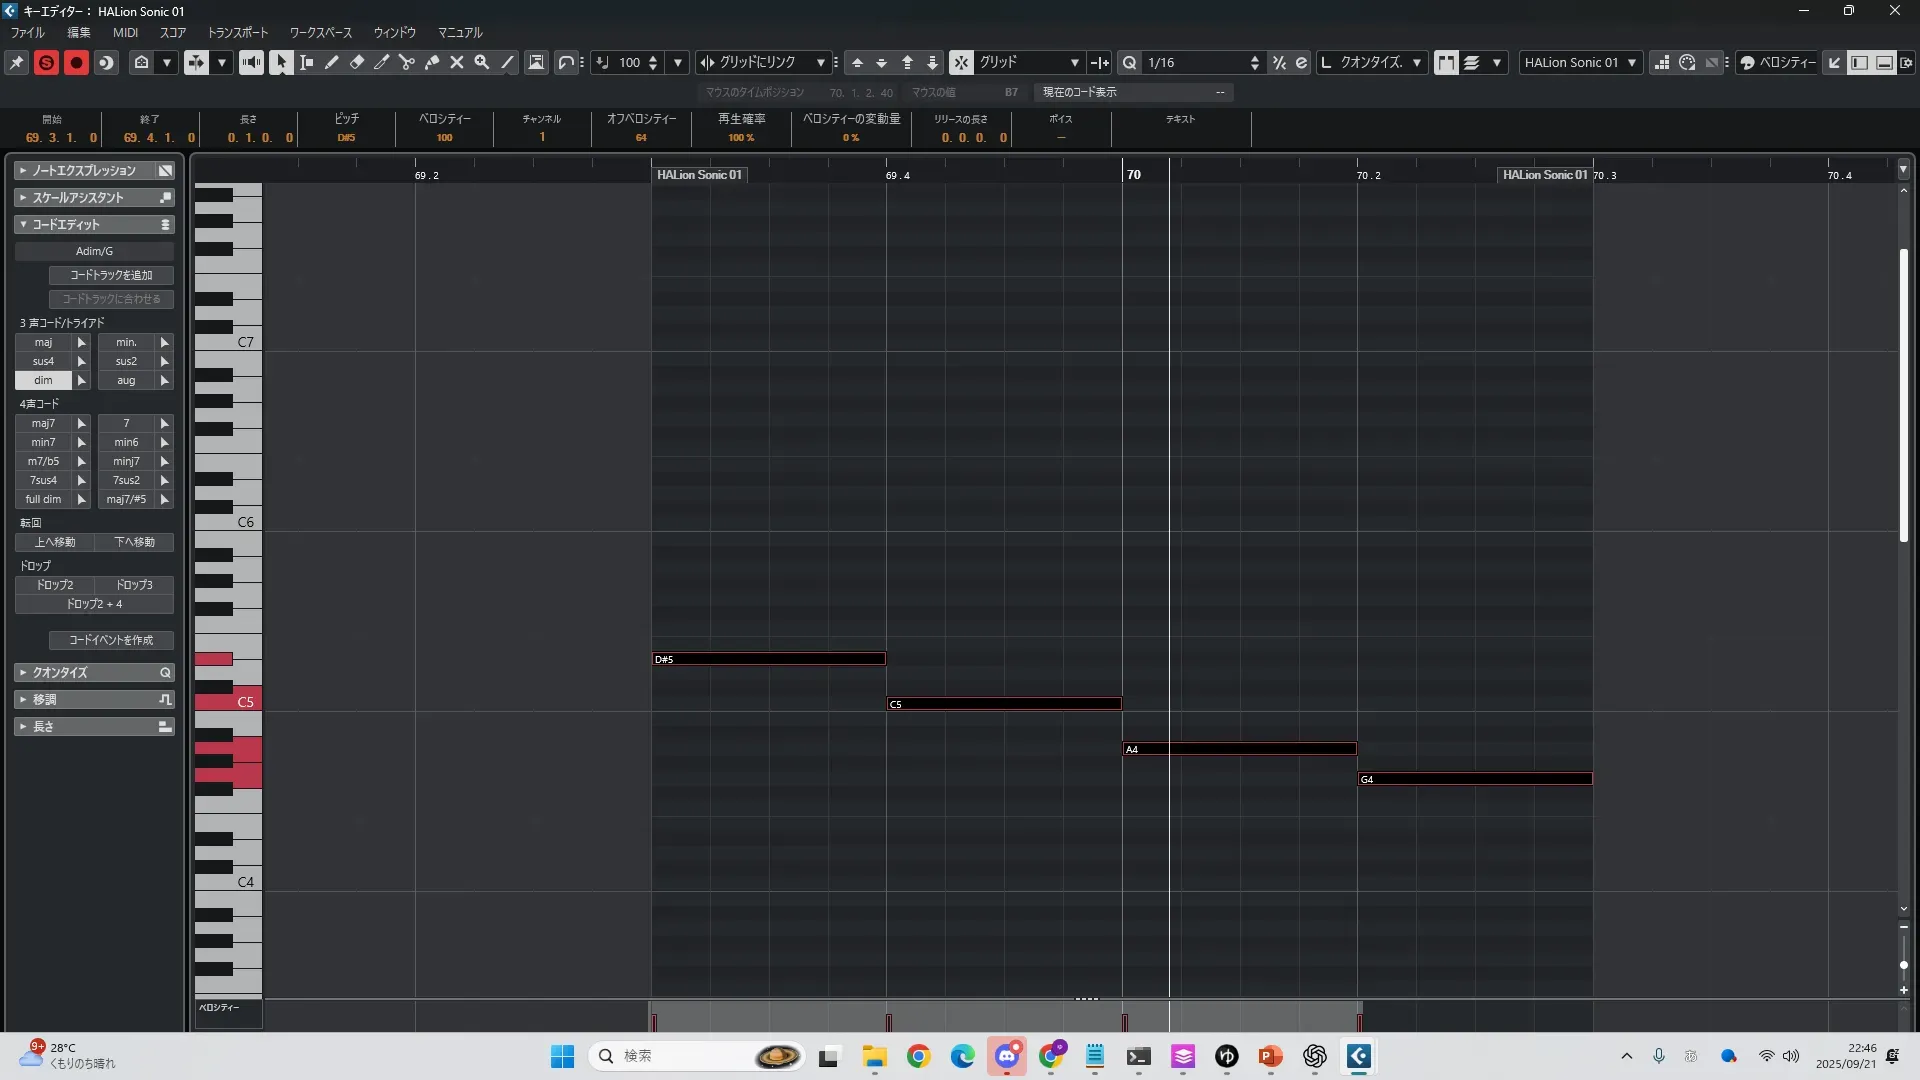This screenshot has width=1920, height=1080.
Task: Select the Mute X tool
Action: (457, 62)
